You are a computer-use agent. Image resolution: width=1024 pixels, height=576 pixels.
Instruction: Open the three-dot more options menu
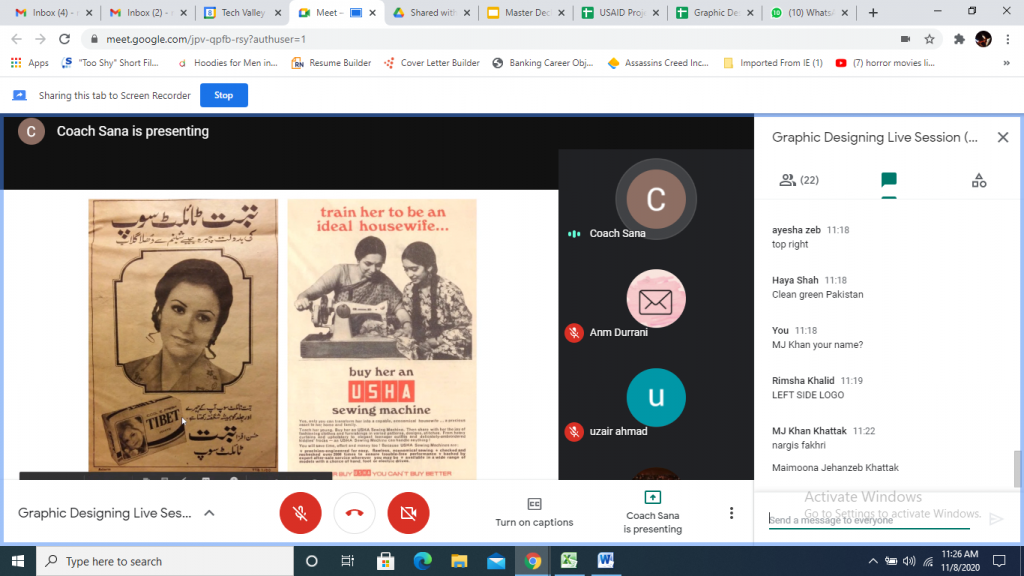(731, 513)
